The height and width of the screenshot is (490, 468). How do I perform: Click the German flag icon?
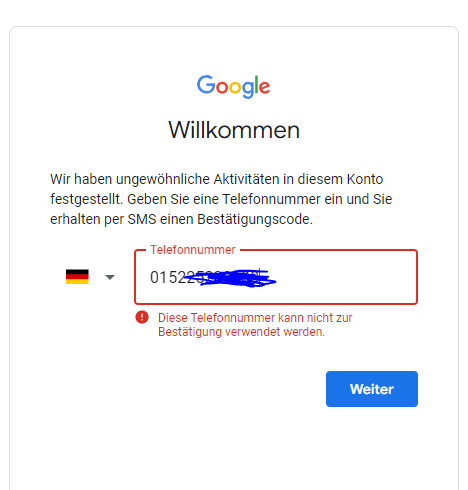point(77,277)
